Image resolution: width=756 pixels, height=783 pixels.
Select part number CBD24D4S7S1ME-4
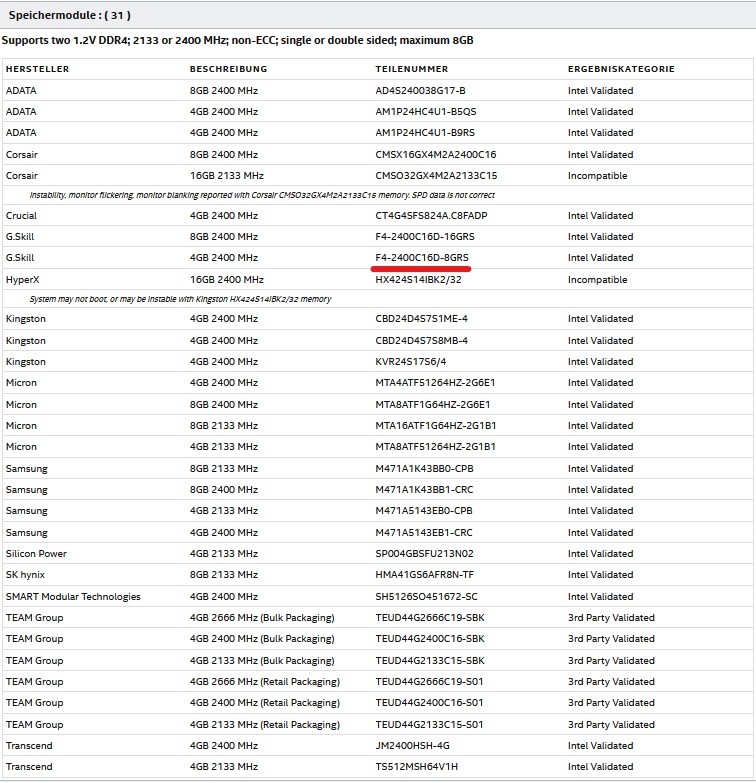pos(421,318)
